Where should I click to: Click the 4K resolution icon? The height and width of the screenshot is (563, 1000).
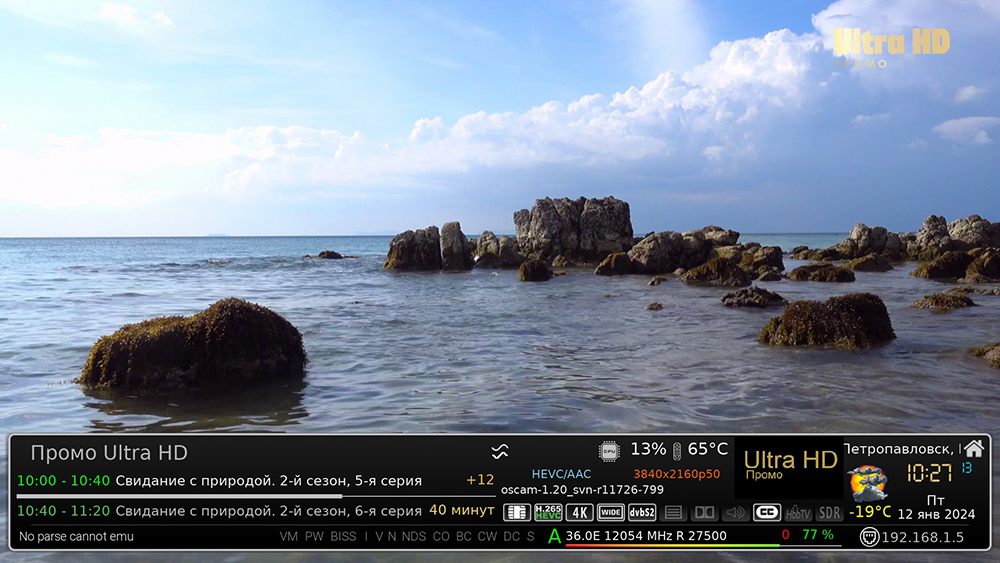click(x=579, y=513)
